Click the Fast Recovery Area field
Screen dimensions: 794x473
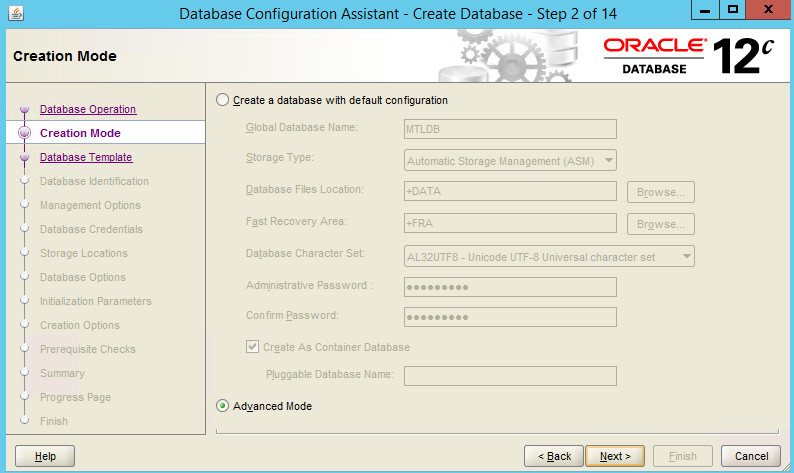pyautogui.click(x=510, y=223)
